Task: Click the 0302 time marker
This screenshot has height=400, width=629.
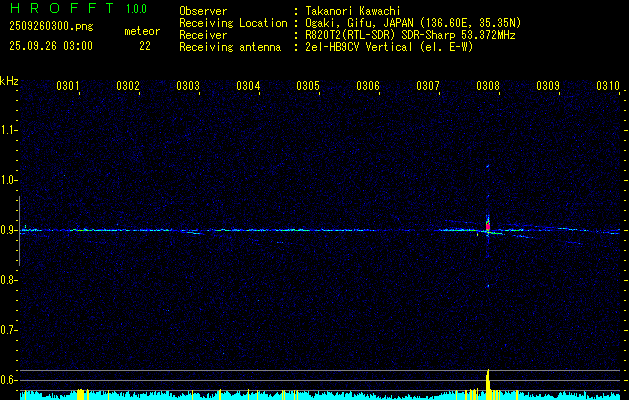Action: (x=128, y=85)
